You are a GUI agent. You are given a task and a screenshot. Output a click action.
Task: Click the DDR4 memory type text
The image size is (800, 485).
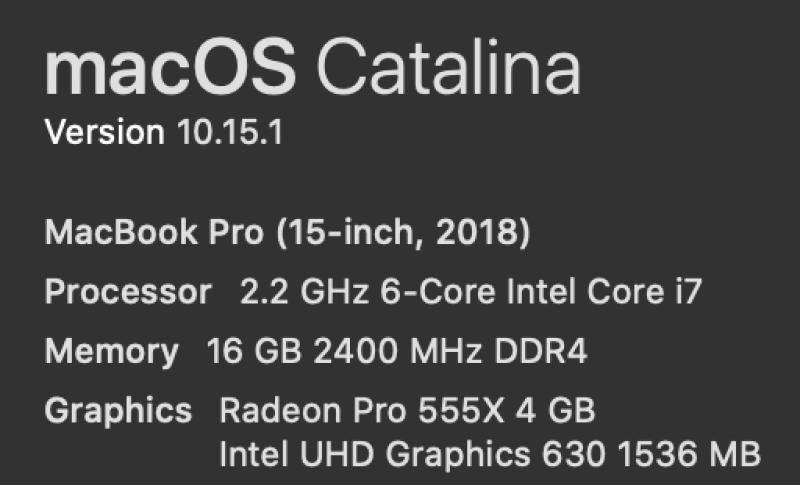click(x=541, y=351)
